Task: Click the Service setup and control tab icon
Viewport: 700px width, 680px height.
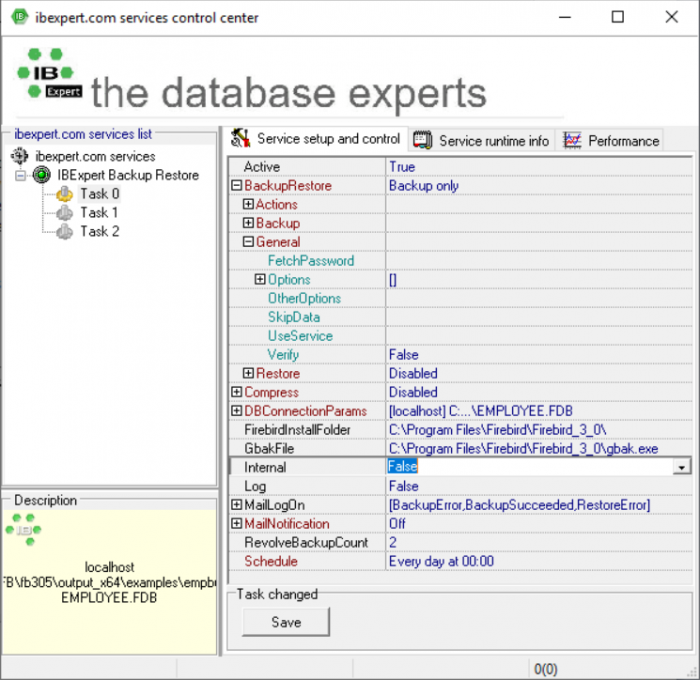Action: coord(241,138)
